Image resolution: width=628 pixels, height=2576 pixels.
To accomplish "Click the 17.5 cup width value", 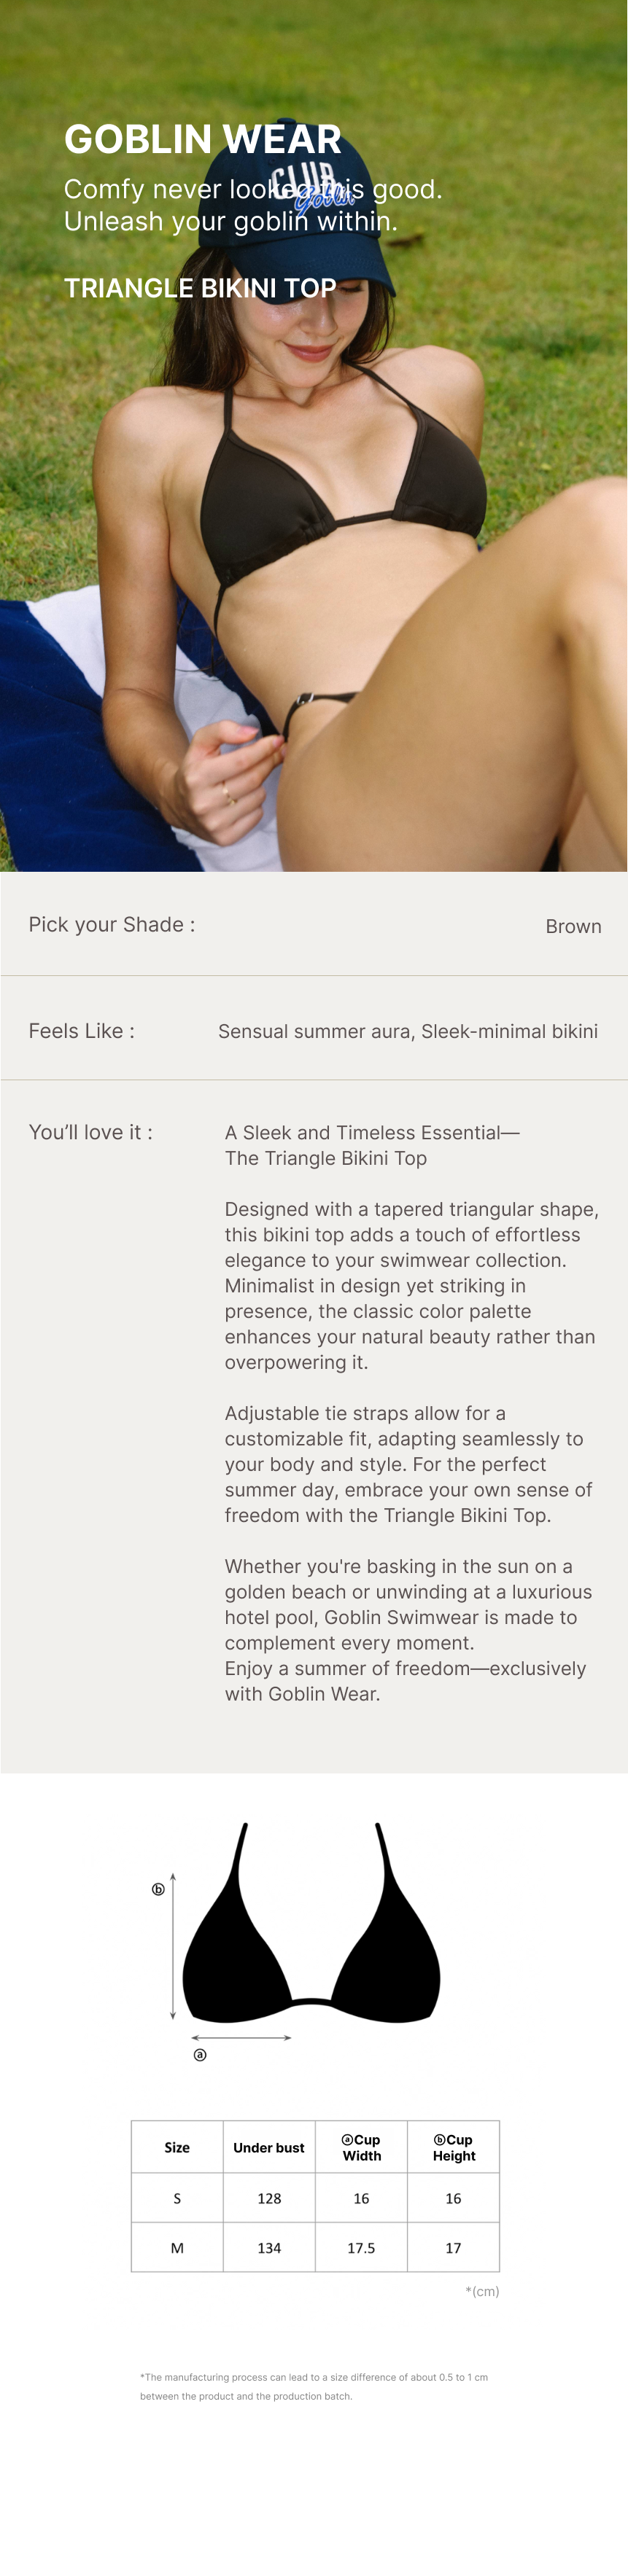I will tap(361, 2248).
